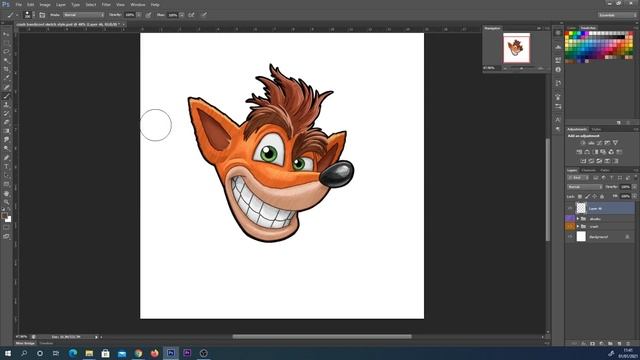Select the Lasso tool
The height and width of the screenshot is (360, 640).
6,51
